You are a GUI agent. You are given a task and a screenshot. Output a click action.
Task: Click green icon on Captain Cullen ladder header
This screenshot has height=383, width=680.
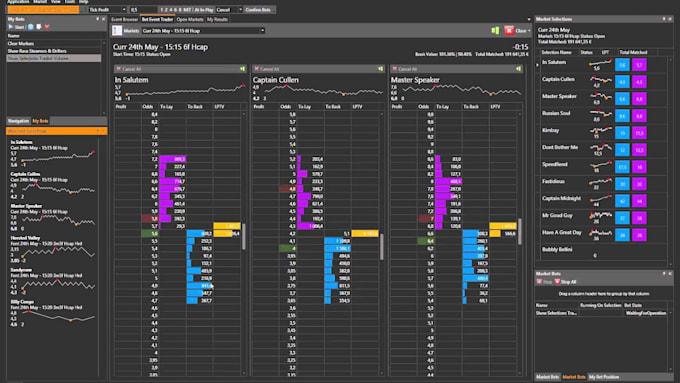pos(380,69)
